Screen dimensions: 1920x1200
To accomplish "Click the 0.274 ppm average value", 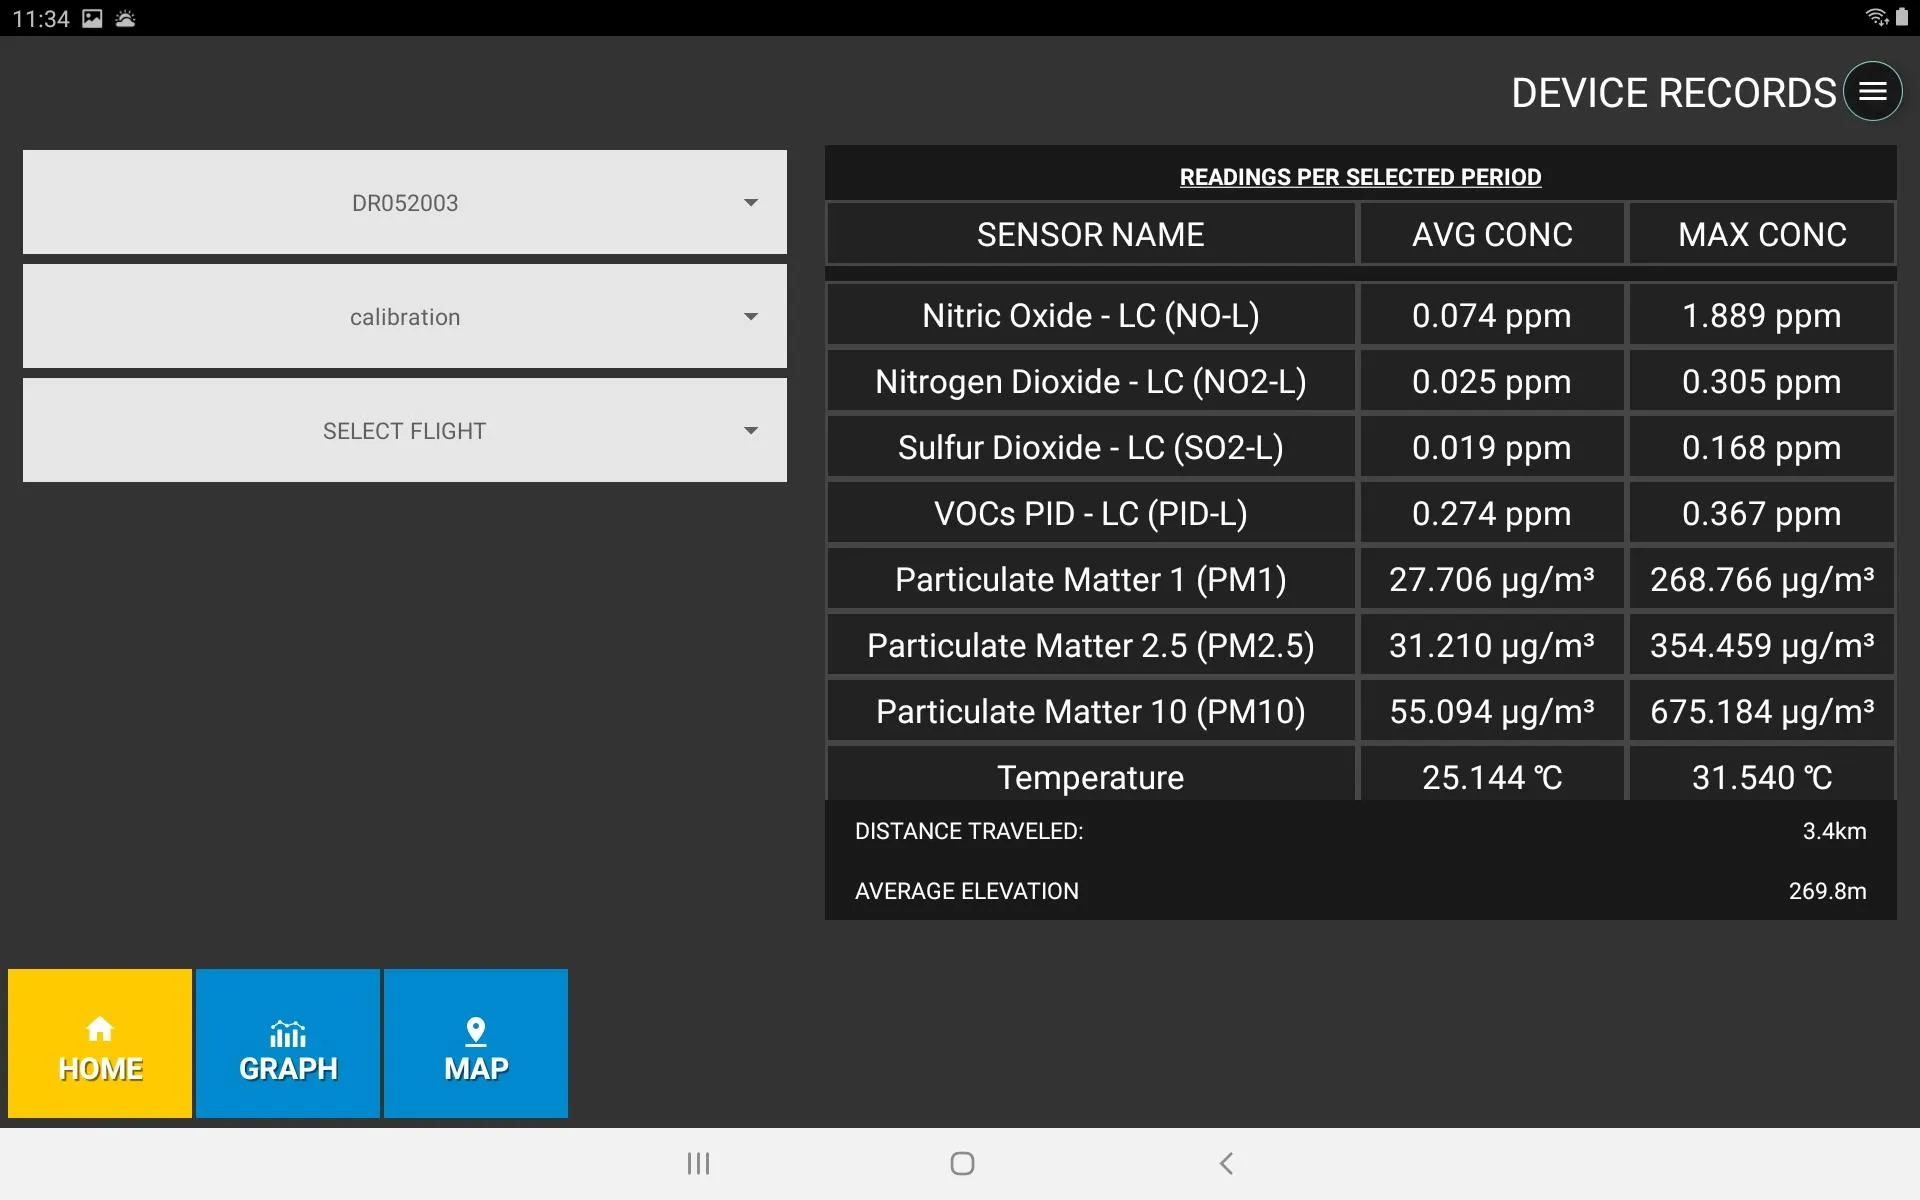I will click(1492, 513).
